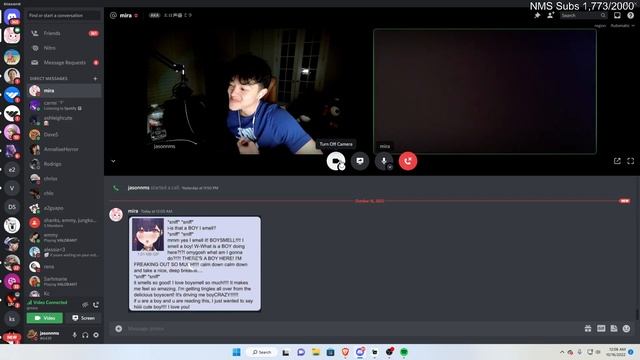The image size is (640, 360).
Task: Enter full screen call view
Action: (631, 161)
